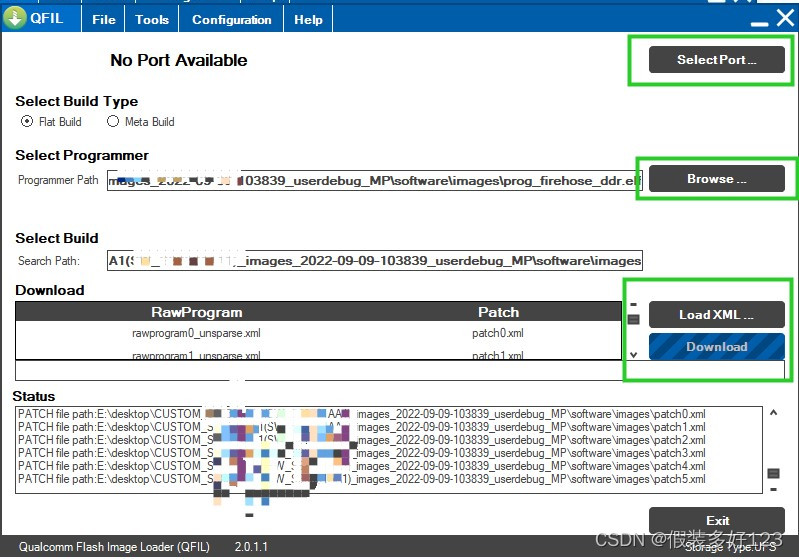The image size is (799, 559).
Task: Click the QFIL green download logo icon
Action: [14, 18]
